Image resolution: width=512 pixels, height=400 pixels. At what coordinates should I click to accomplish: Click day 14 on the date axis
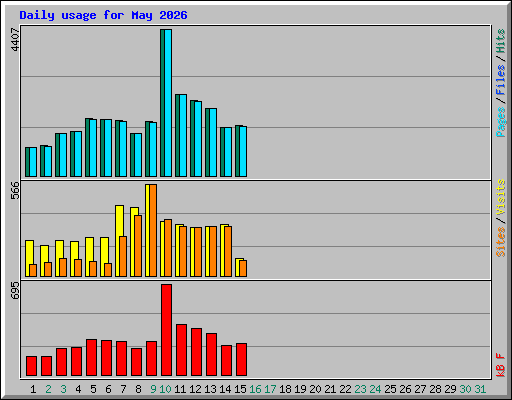(x=225, y=389)
